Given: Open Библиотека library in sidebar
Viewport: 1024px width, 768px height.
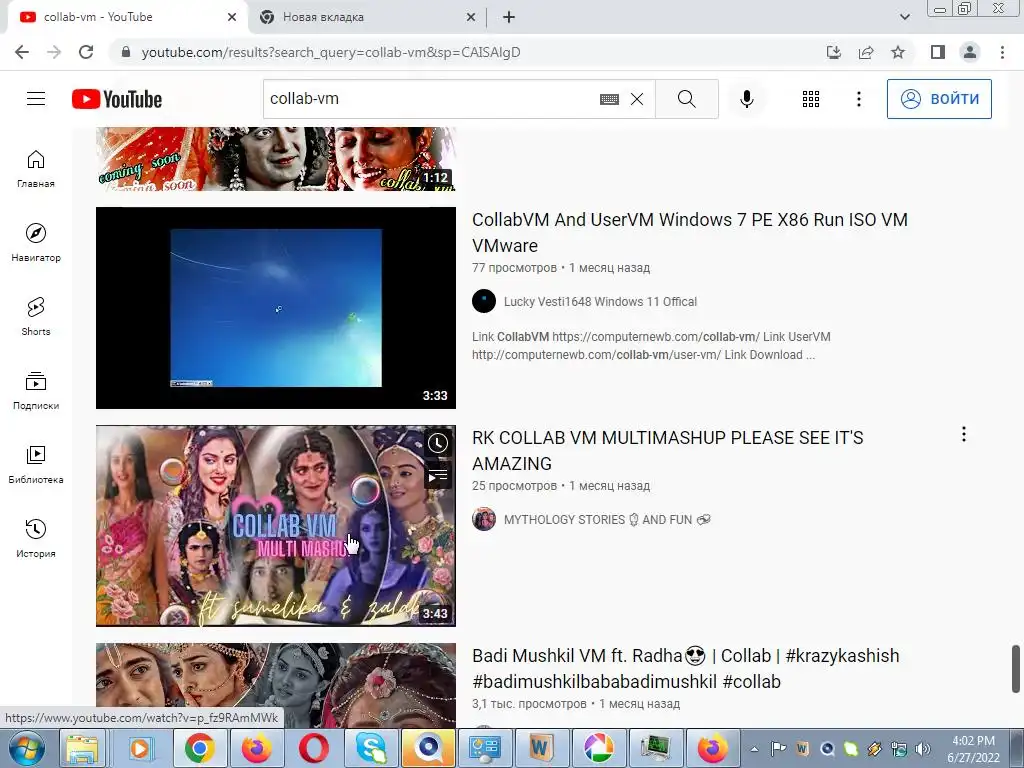Looking at the screenshot, I should pos(36,465).
